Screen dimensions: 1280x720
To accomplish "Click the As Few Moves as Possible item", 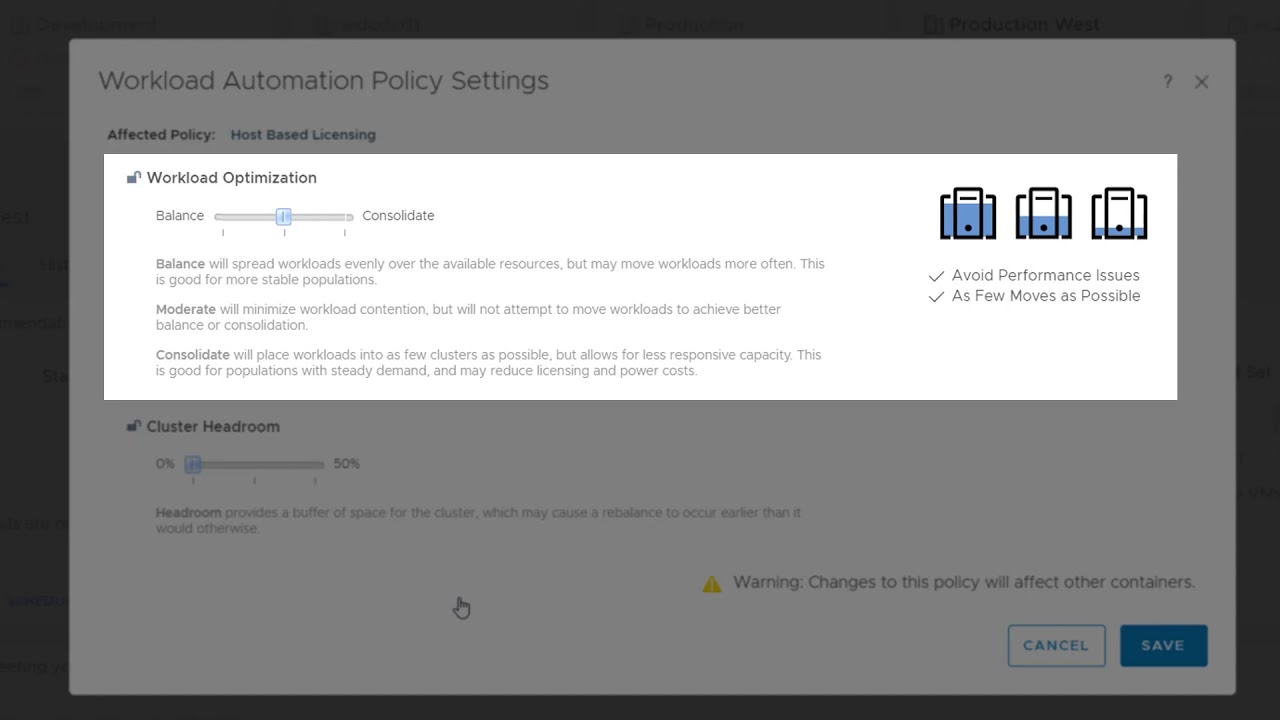I will 1034,296.
